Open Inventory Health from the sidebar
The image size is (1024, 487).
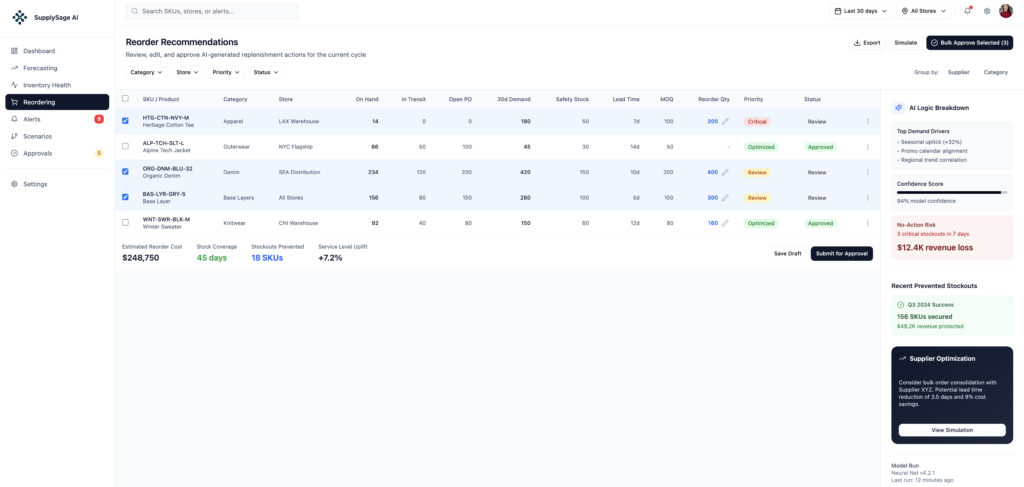click(47, 85)
